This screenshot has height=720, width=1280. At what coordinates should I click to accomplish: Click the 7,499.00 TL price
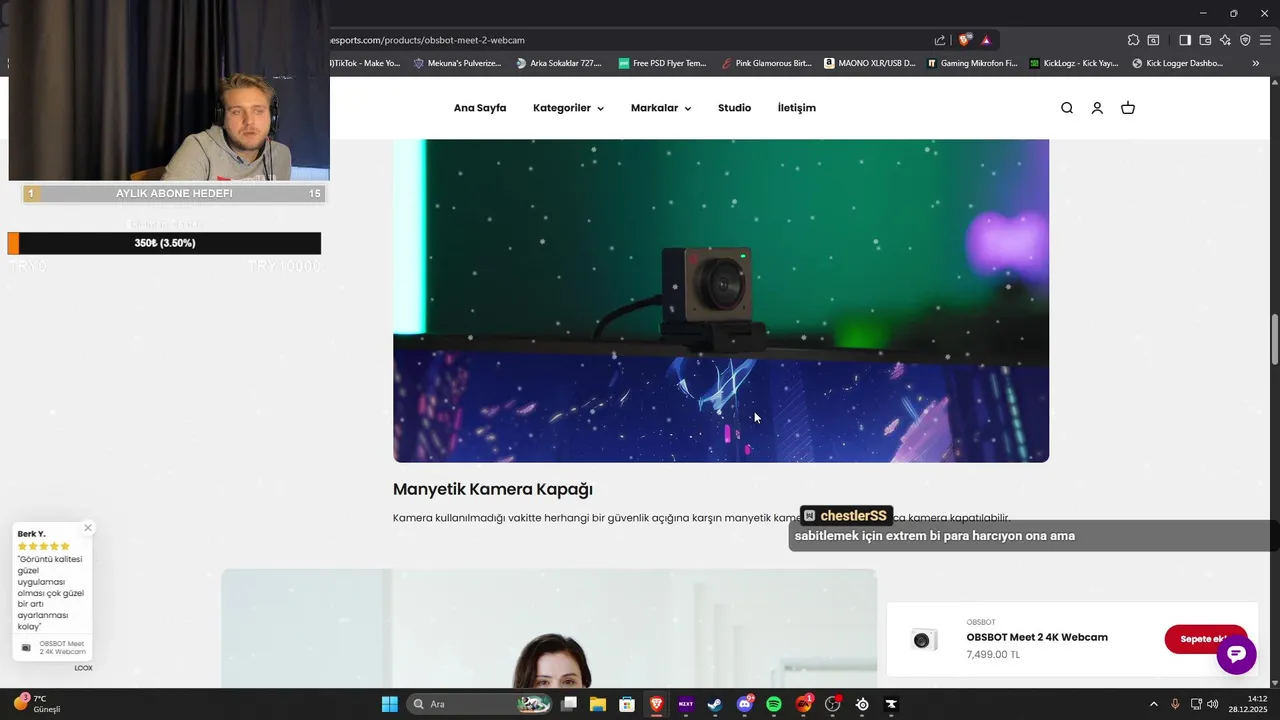pyautogui.click(x=993, y=655)
